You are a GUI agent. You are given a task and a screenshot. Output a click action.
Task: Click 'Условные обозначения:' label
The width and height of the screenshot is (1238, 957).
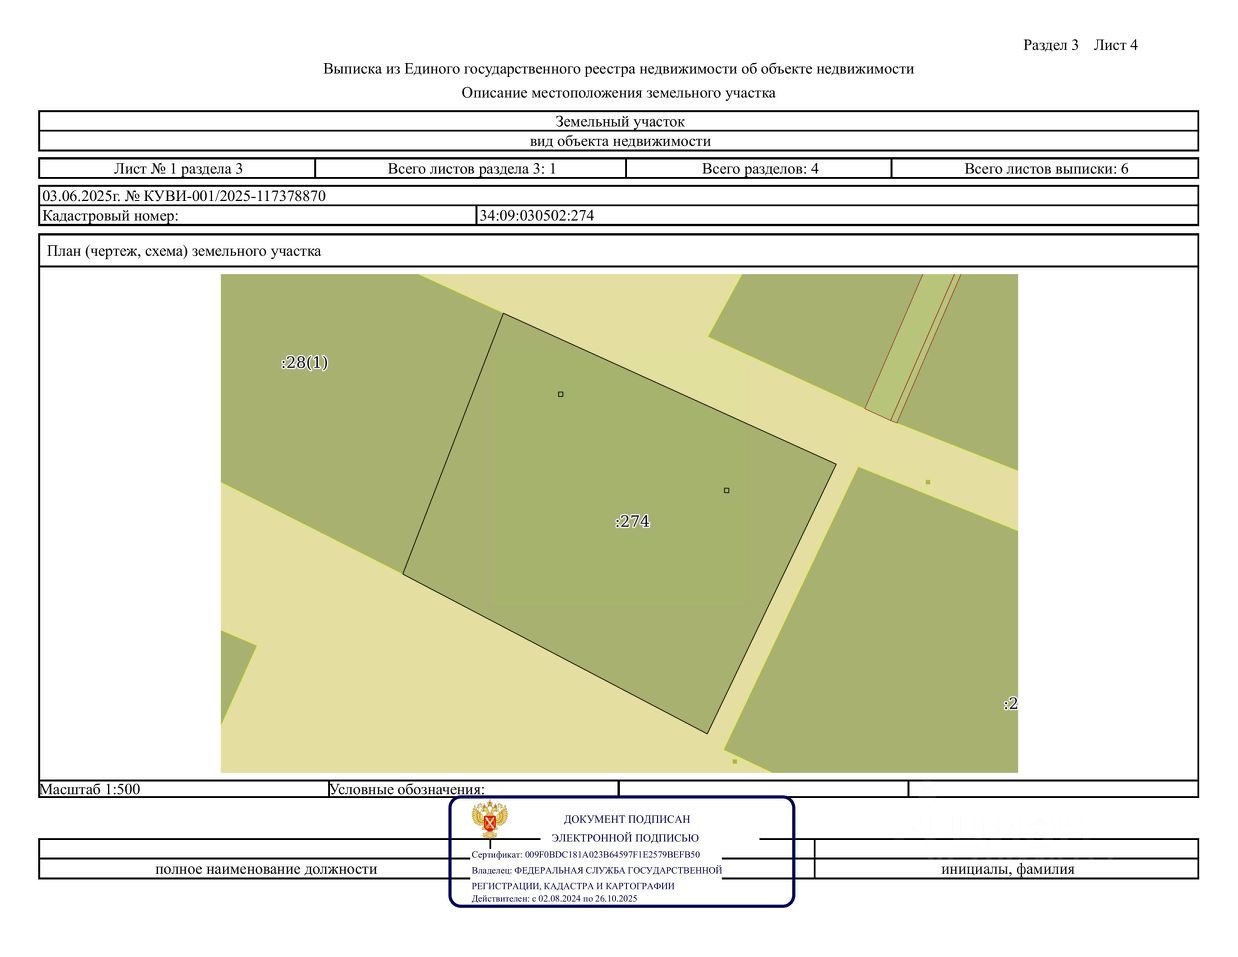[x=407, y=789]
